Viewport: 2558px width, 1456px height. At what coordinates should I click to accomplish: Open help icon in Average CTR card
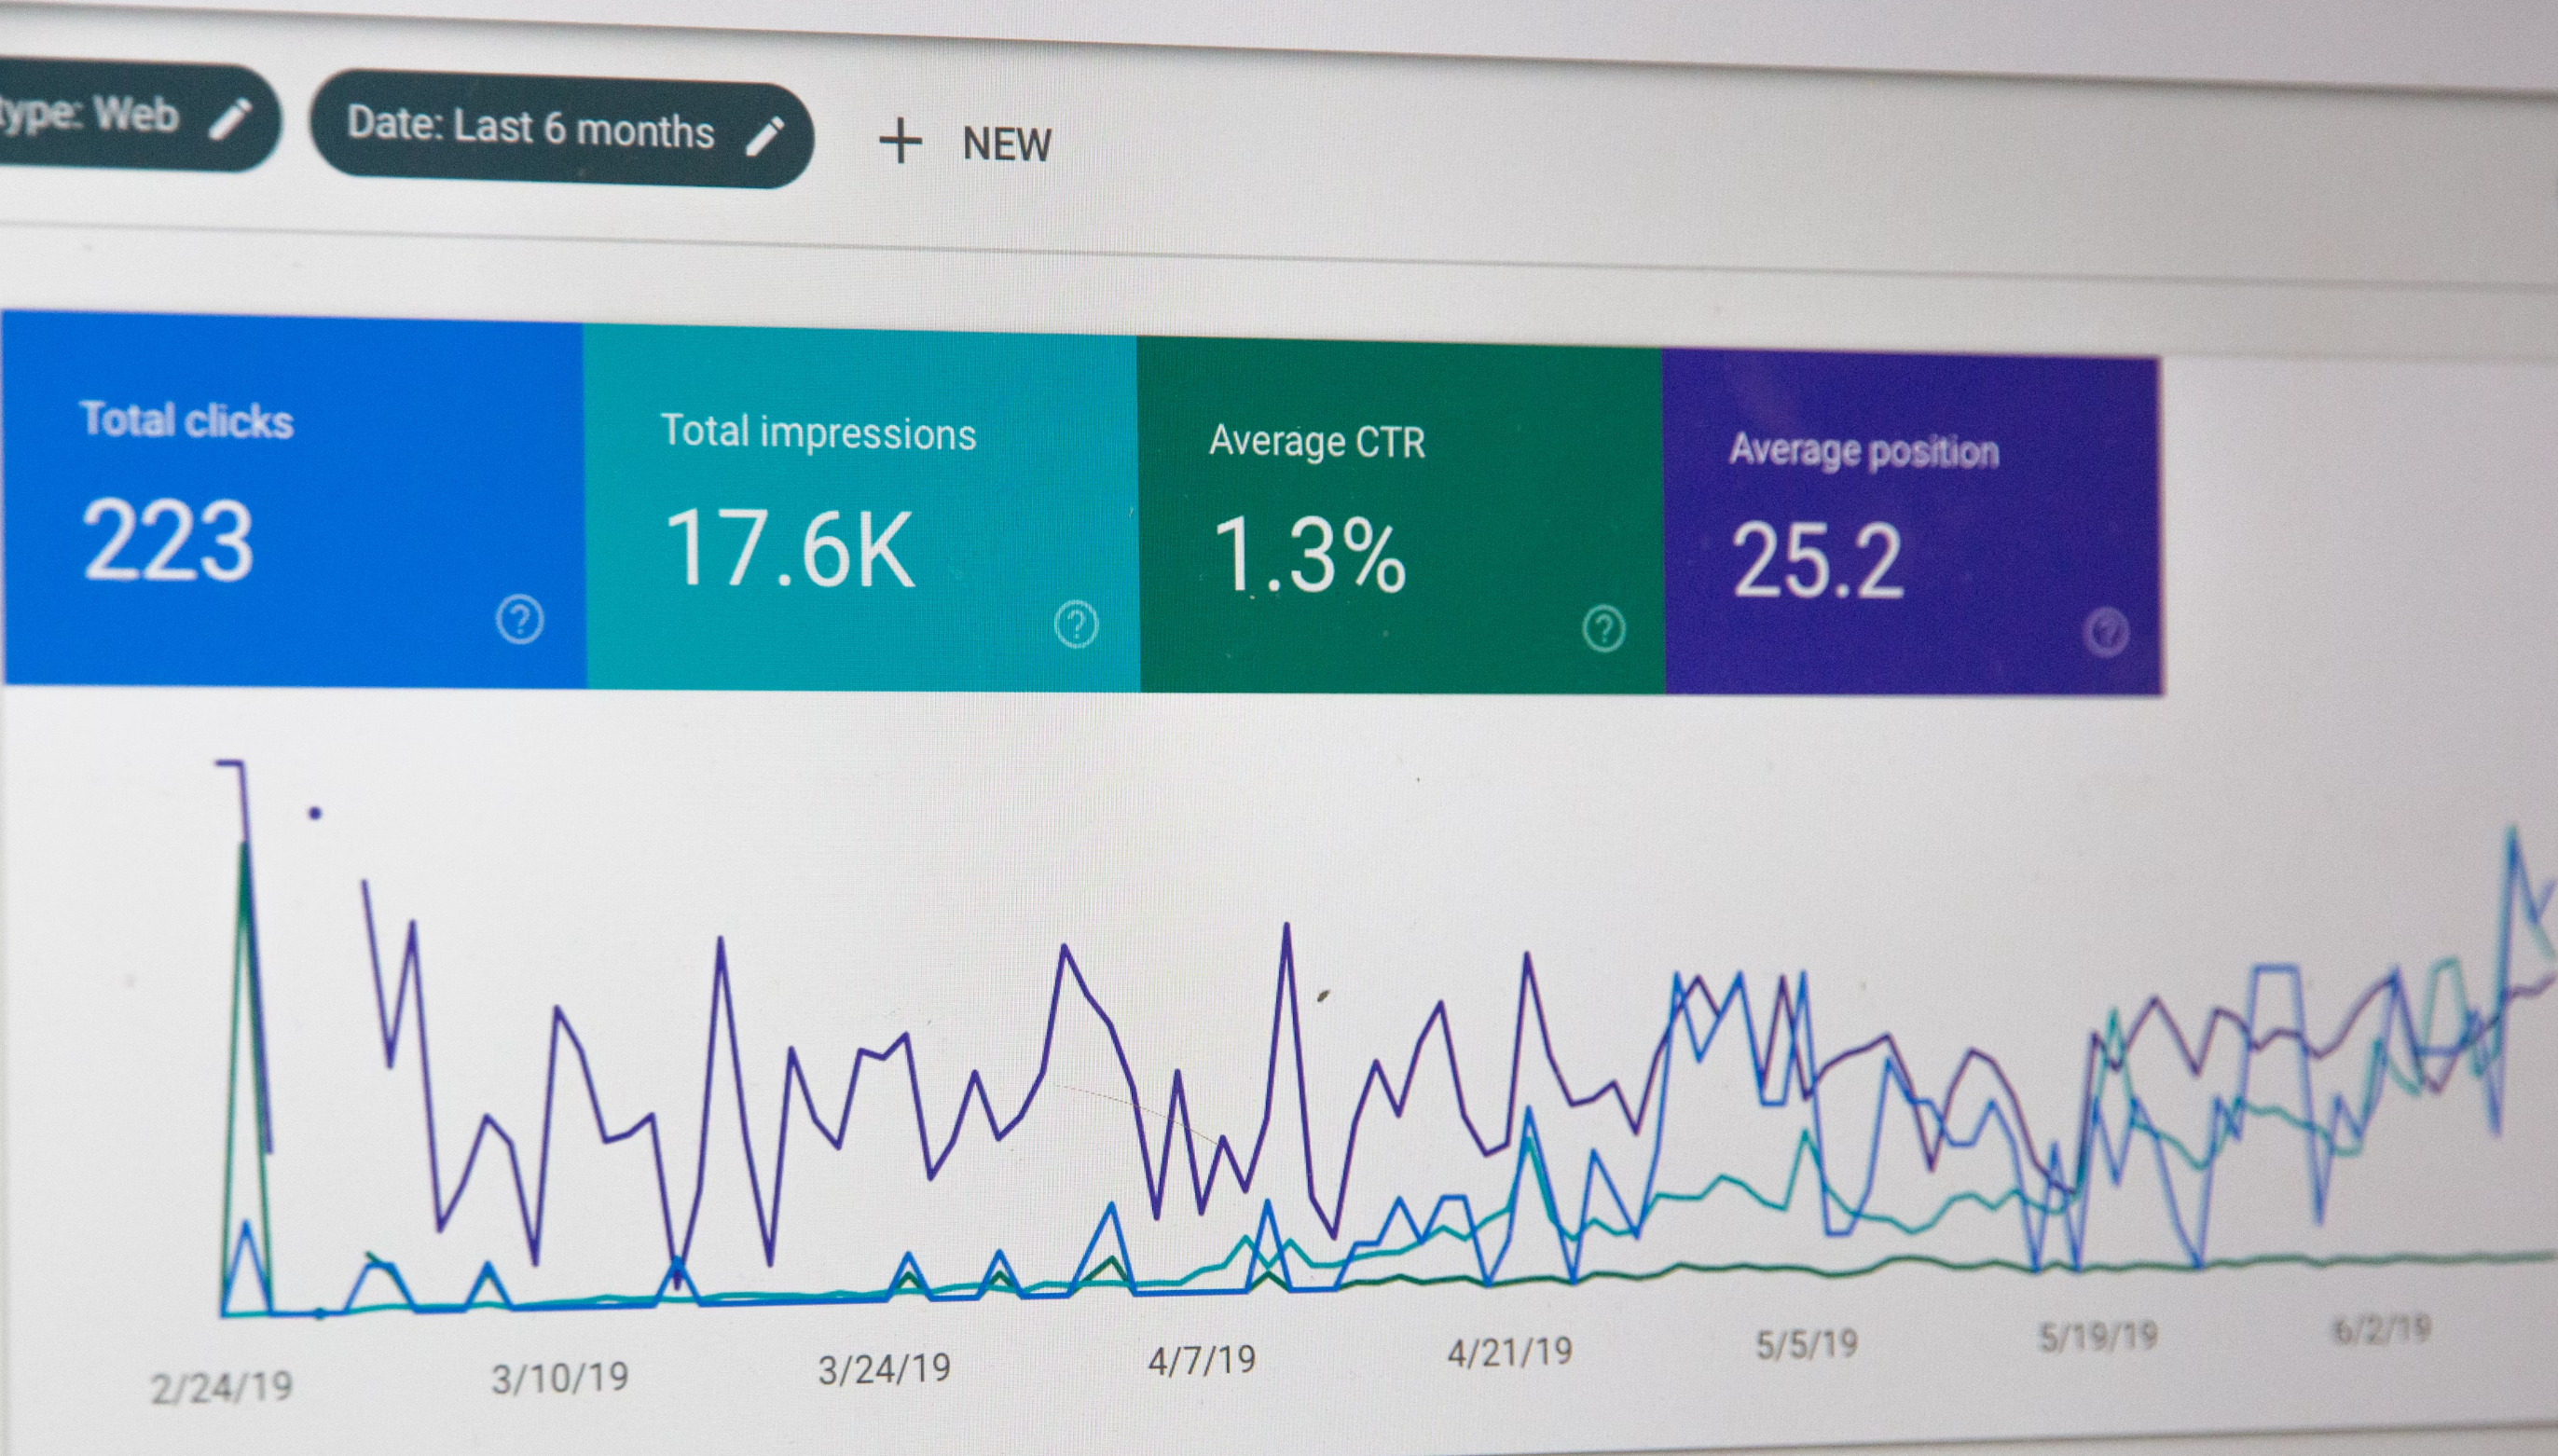coord(1604,628)
